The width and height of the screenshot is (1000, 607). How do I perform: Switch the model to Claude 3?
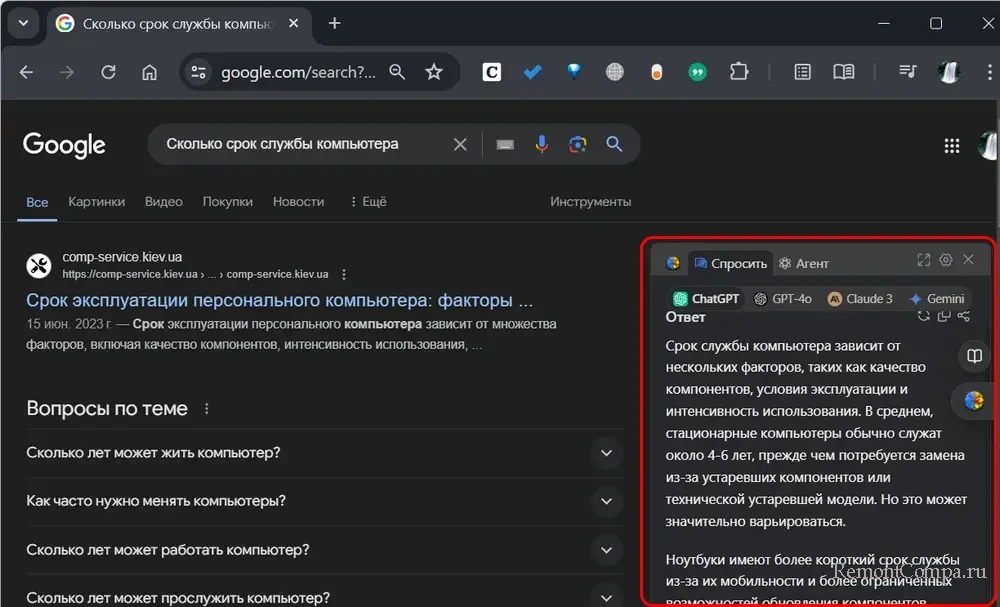pos(860,298)
